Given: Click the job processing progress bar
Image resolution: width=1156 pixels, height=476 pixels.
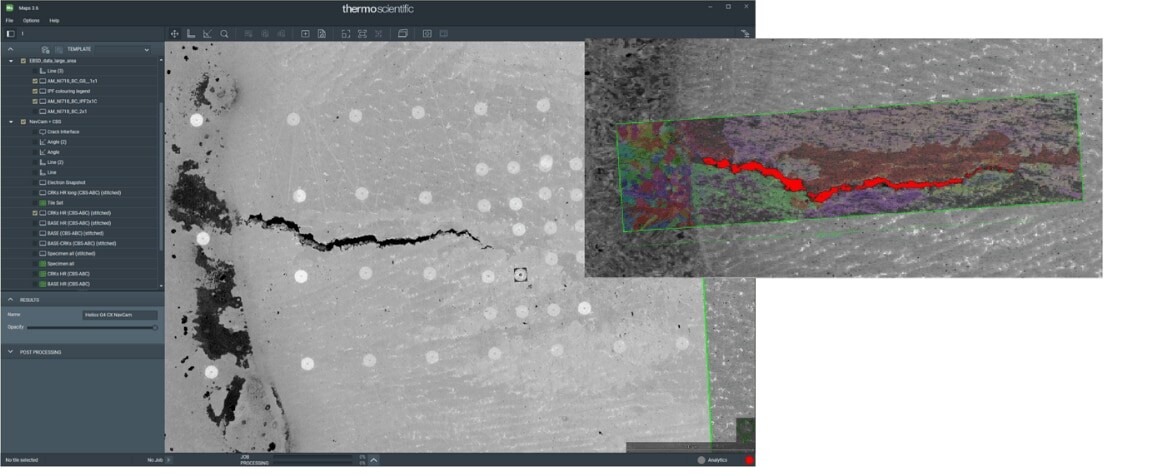Looking at the screenshot, I should [x=312, y=458].
